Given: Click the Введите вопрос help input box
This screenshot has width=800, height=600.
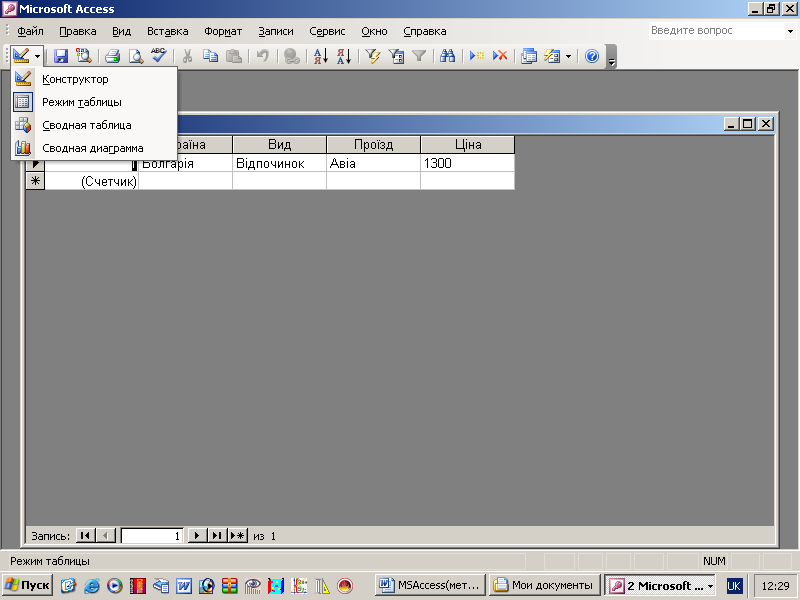Looking at the screenshot, I should tap(716, 31).
